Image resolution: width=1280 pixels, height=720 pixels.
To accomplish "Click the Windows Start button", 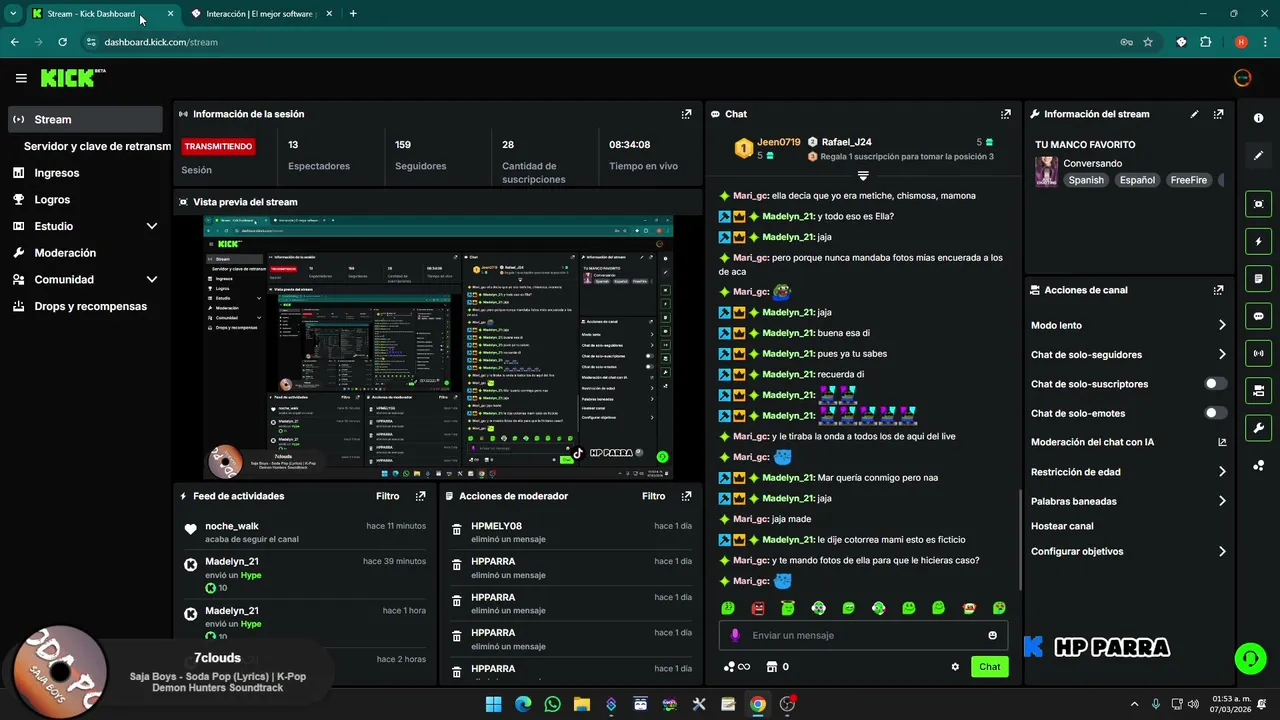I will click(x=493, y=704).
